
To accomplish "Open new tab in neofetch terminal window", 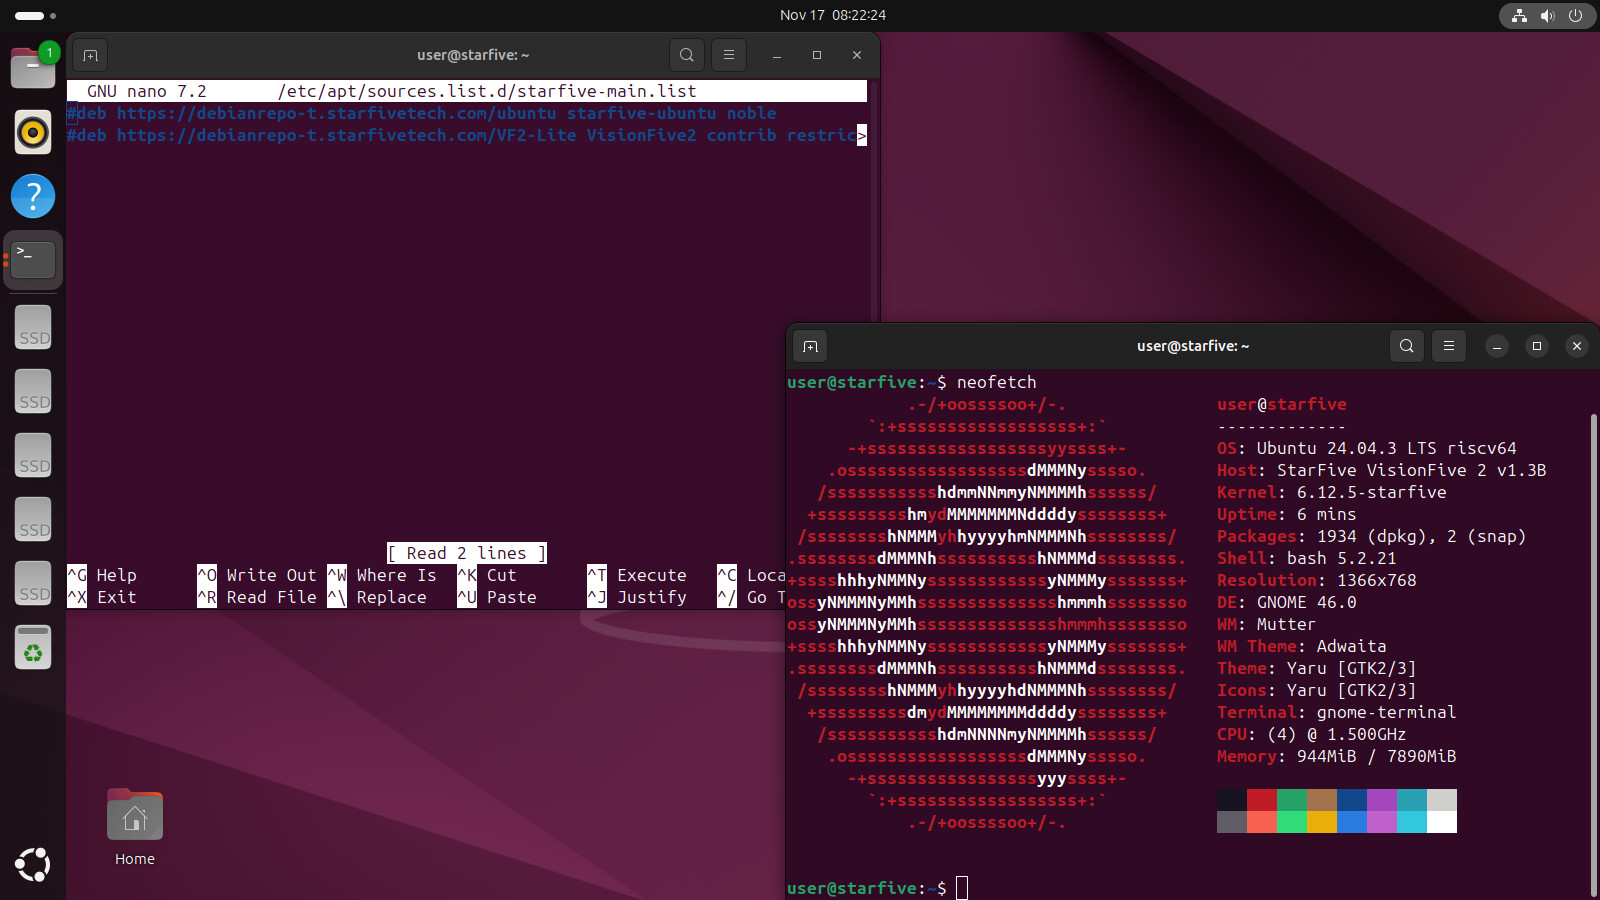I will tap(810, 346).
